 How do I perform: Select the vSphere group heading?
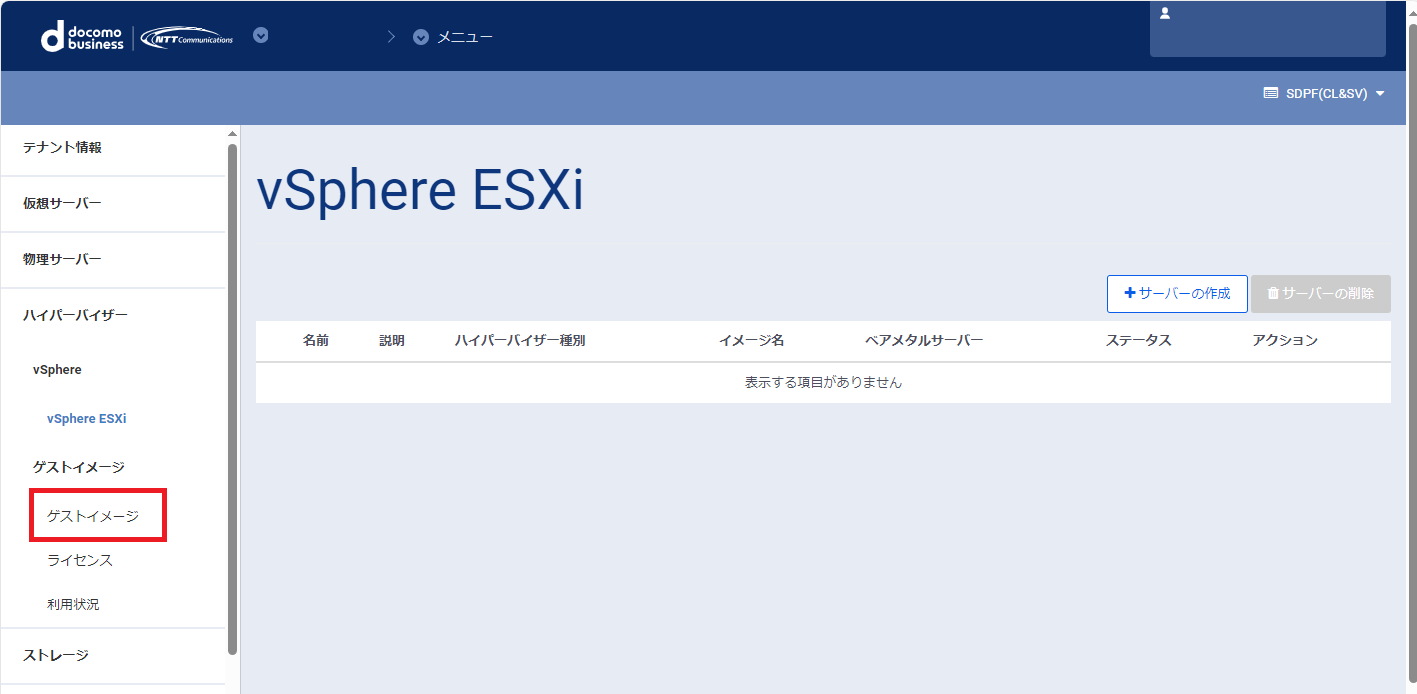pos(57,370)
